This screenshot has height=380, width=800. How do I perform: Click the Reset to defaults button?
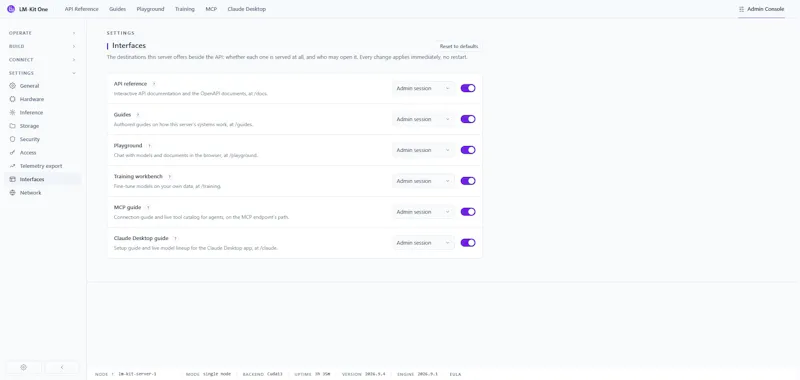pyautogui.click(x=459, y=46)
